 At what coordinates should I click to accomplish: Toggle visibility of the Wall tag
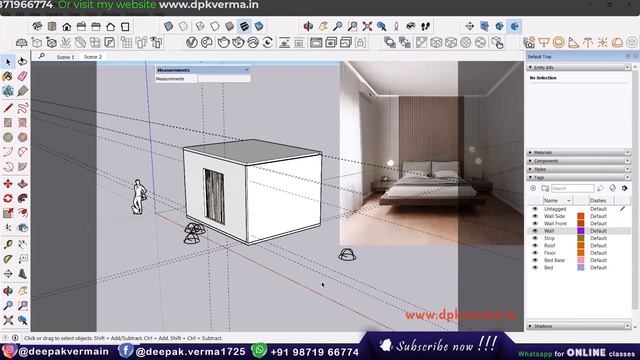[535, 231]
